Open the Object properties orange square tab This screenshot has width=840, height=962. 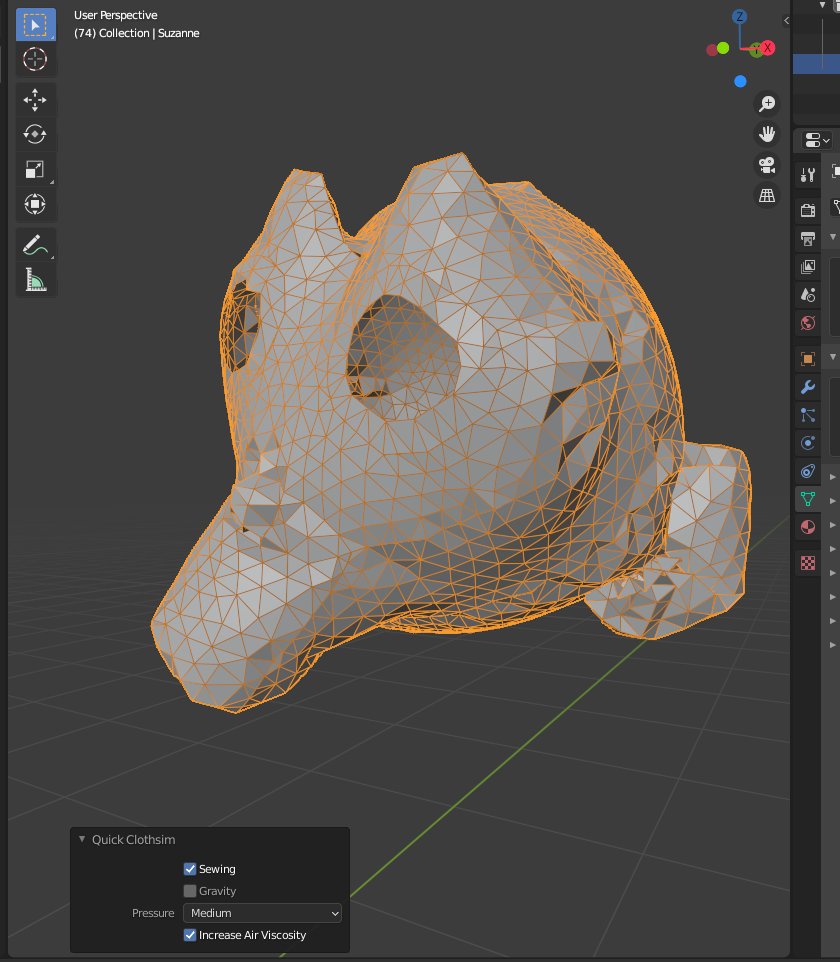pos(808,359)
